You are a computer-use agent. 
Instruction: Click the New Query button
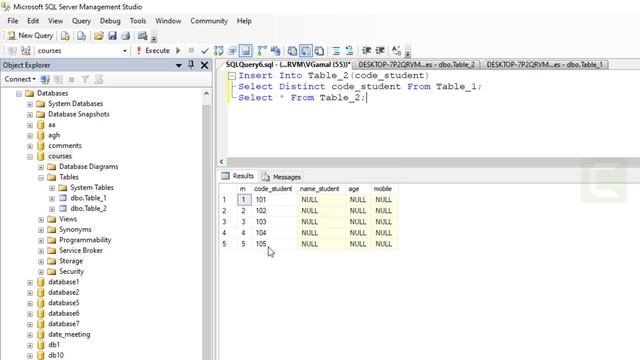click(x=30, y=36)
